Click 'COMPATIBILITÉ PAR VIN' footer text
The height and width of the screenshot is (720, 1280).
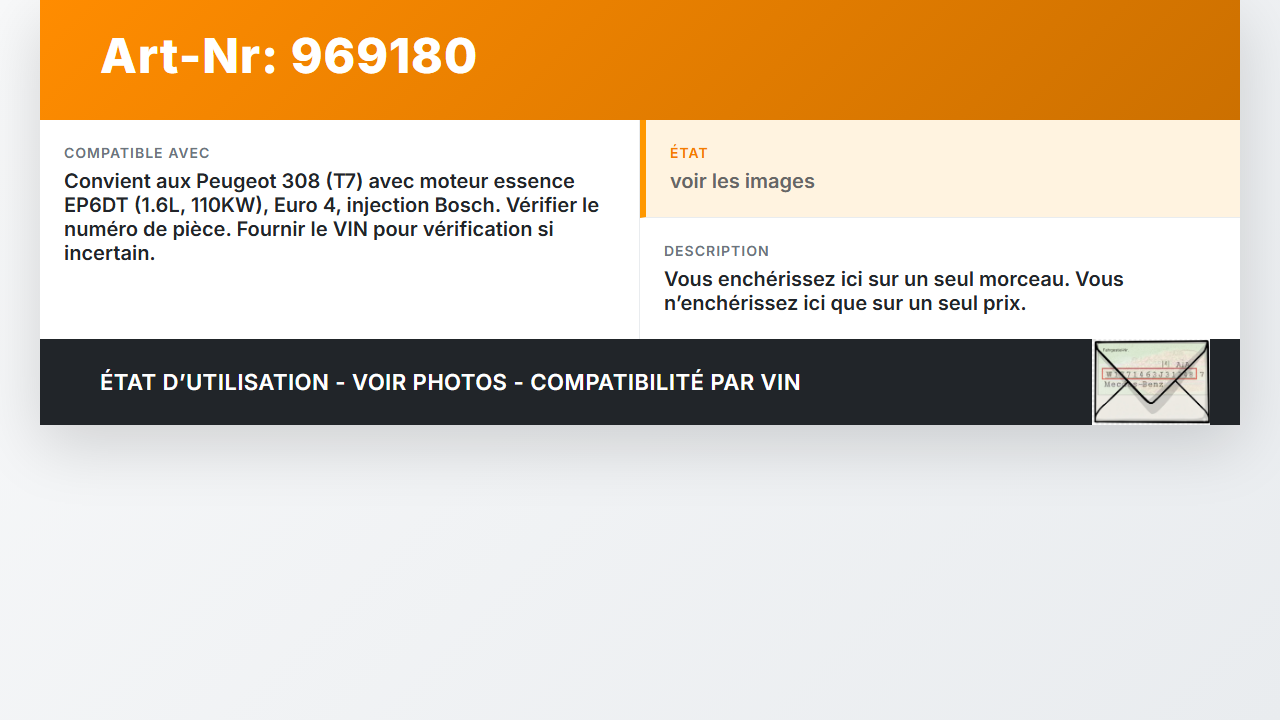(665, 382)
